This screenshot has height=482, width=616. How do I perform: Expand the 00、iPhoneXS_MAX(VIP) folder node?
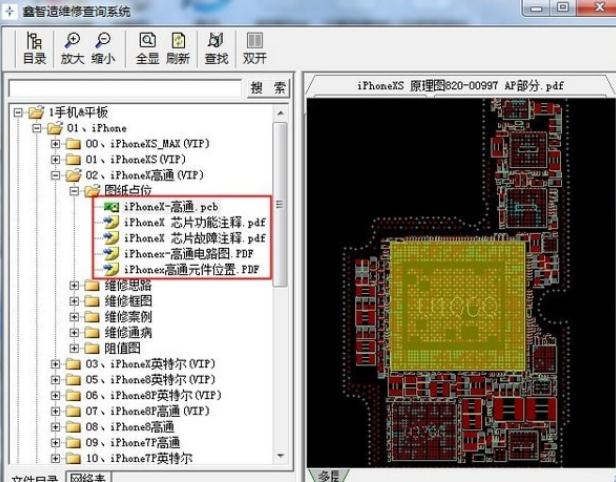[x=57, y=144]
